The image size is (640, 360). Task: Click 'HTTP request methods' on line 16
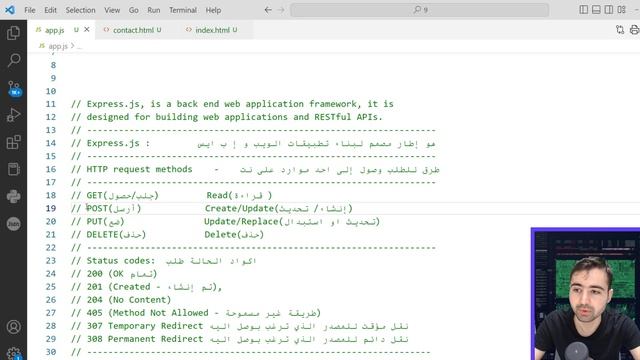139,169
